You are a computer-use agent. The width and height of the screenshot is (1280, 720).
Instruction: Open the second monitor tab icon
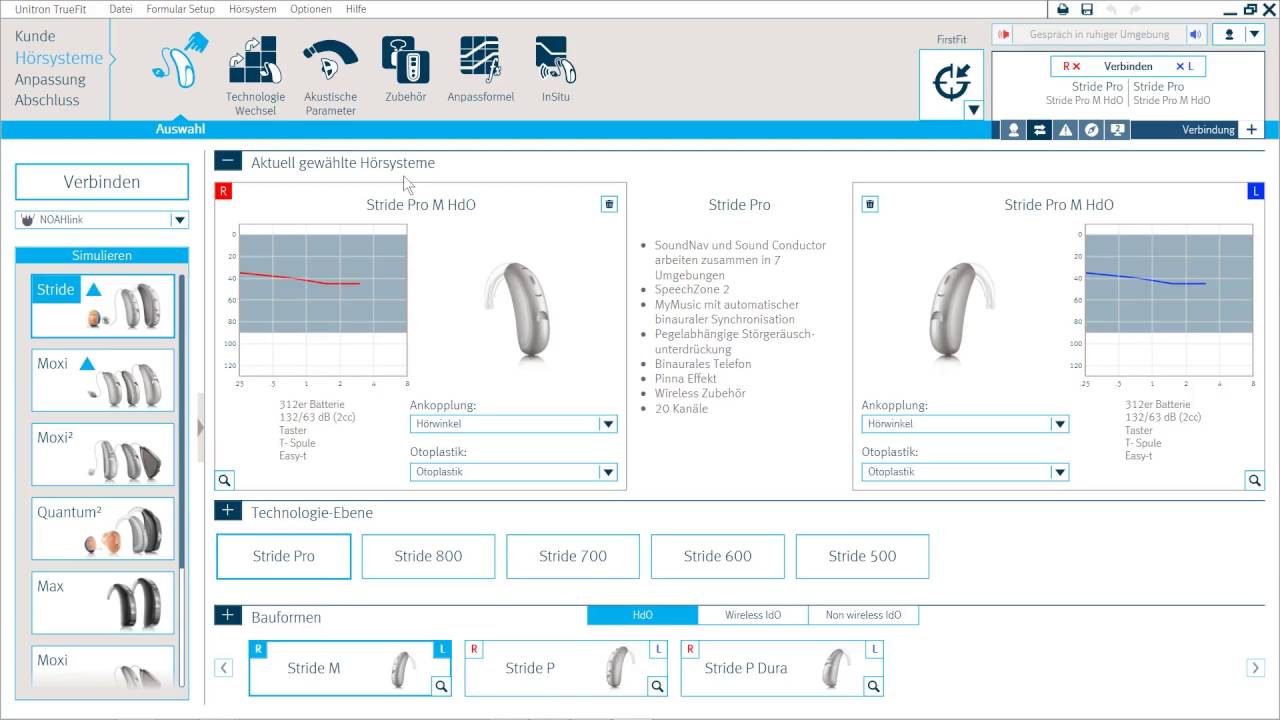1117,130
